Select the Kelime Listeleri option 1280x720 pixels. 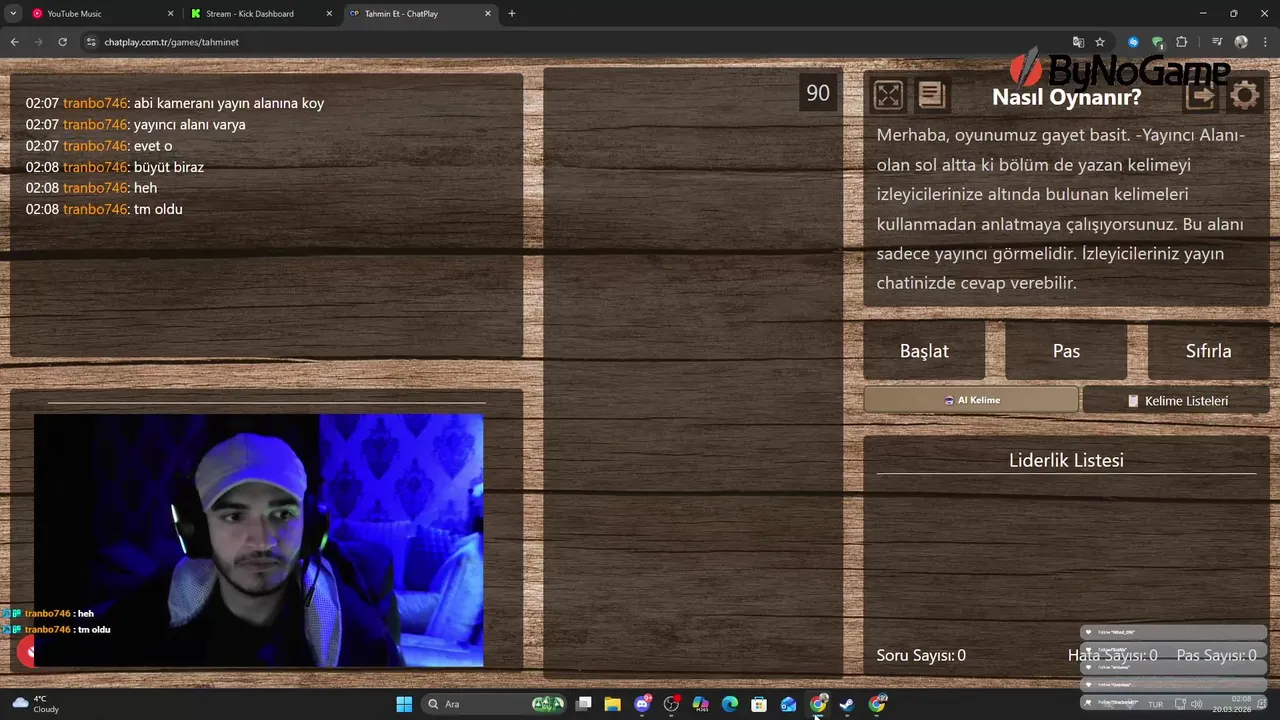[x=1176, y=400]
